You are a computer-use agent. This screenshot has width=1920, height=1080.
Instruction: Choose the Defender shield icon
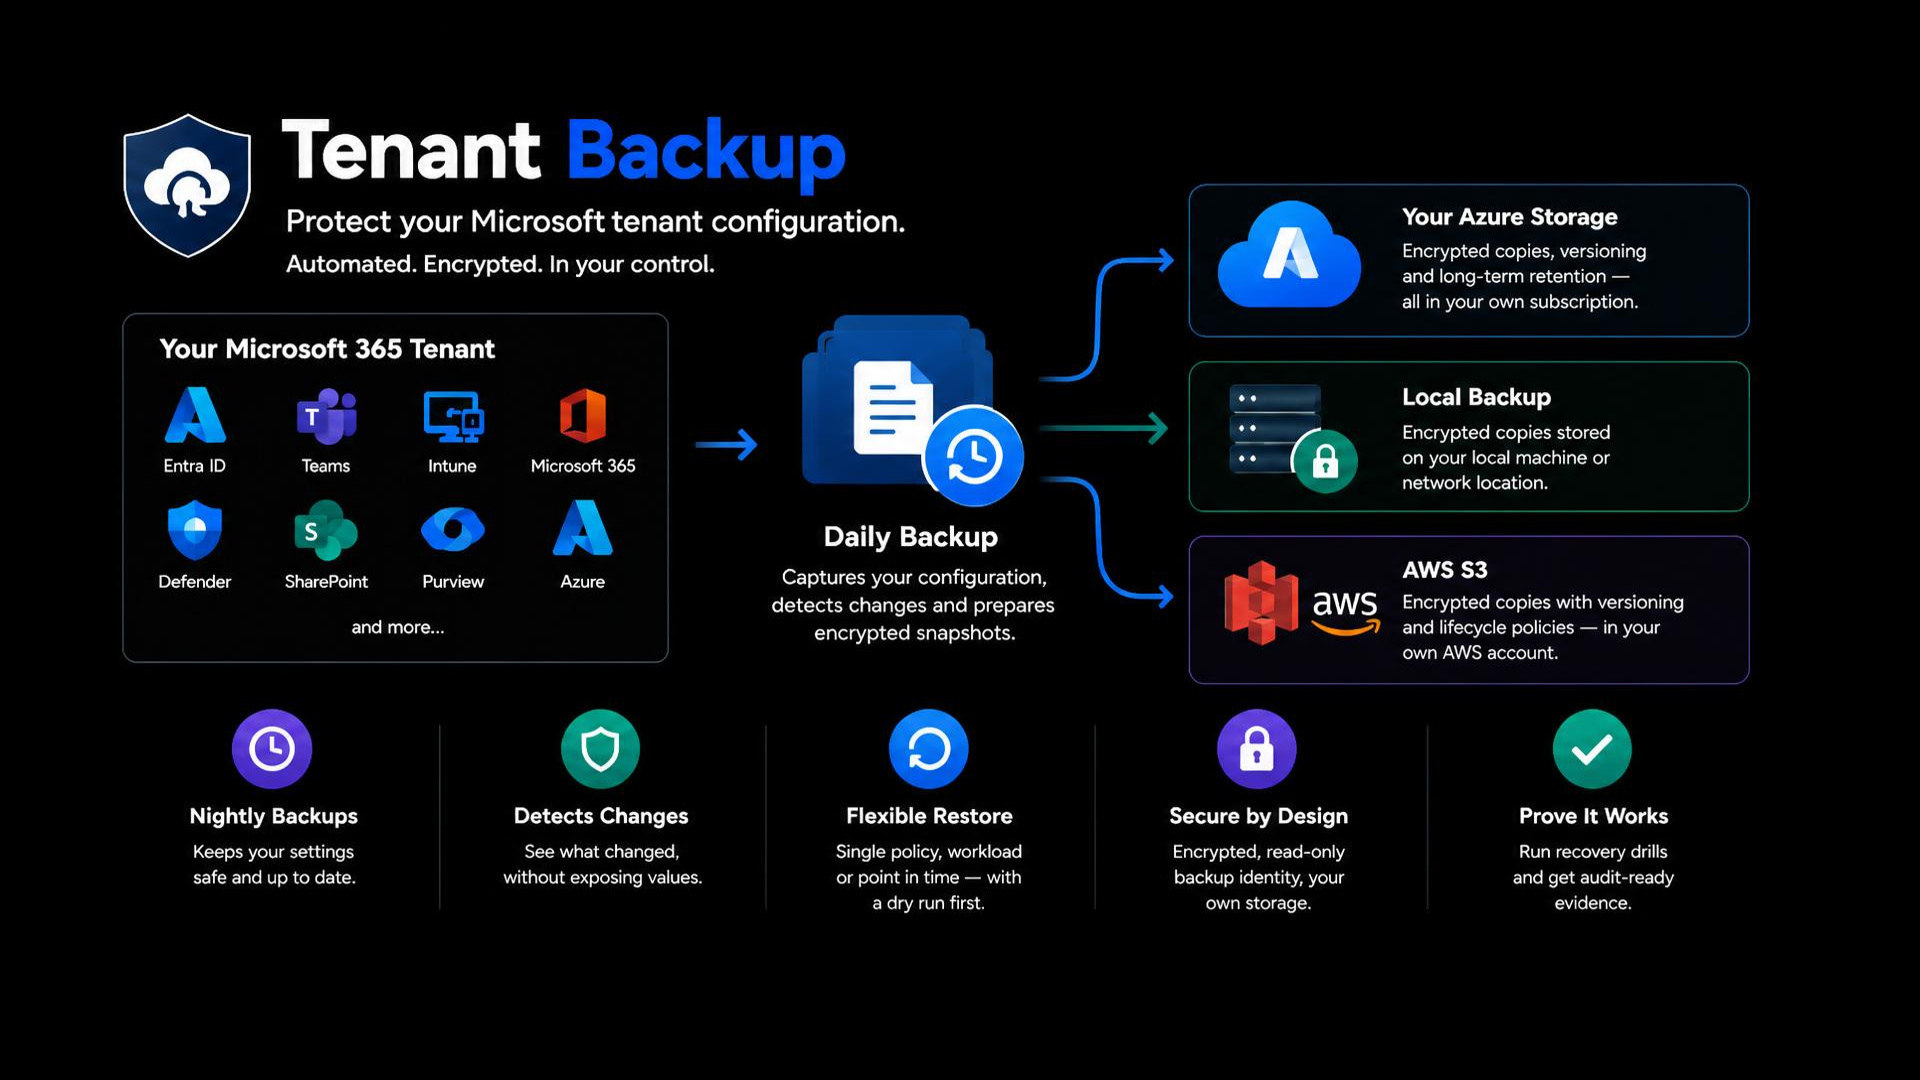pos(195,530)
